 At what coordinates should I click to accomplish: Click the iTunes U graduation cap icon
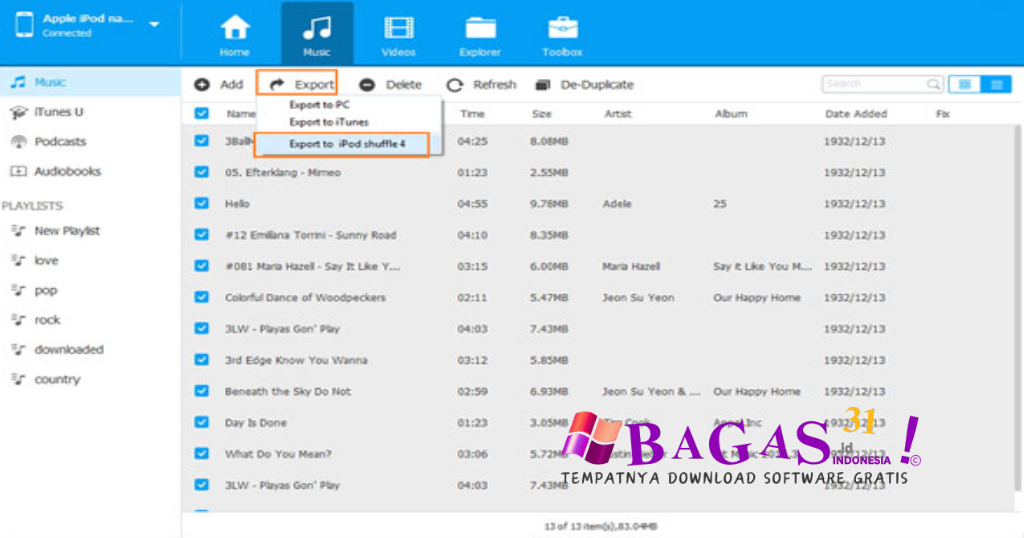point(18,112)
